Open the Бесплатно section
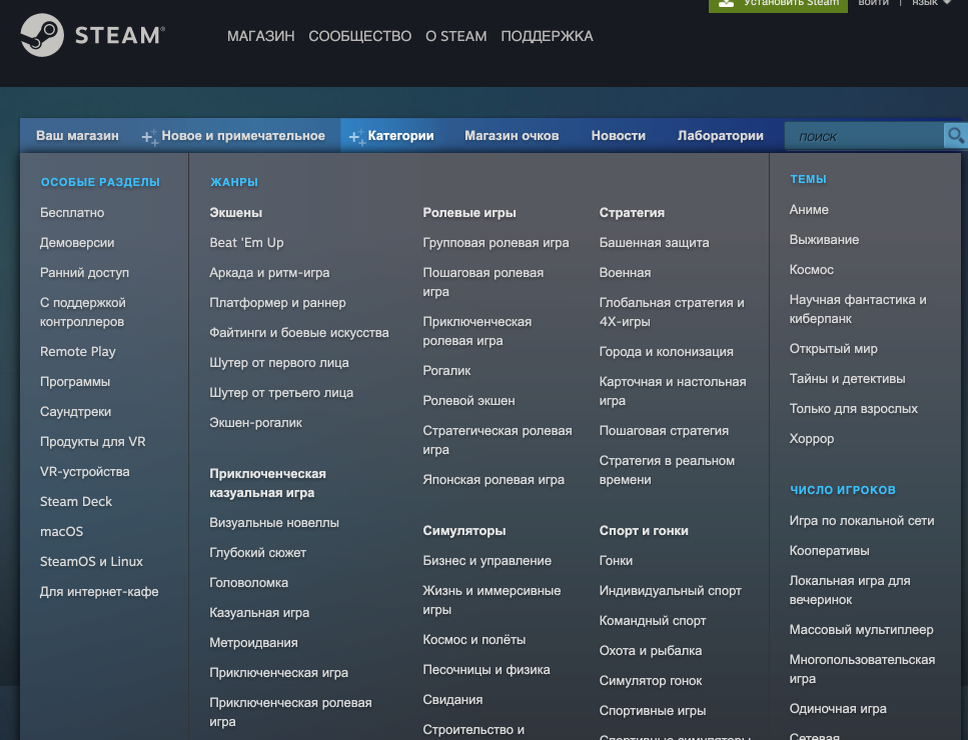 point(72,212)
